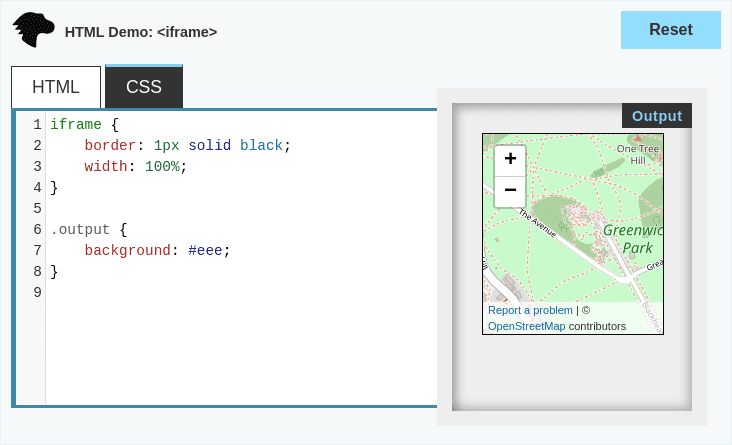Screen dimensions: 732x445
Task: Zoom in the map with plus button
Action: pyautogui.click(x=510, y=159)
